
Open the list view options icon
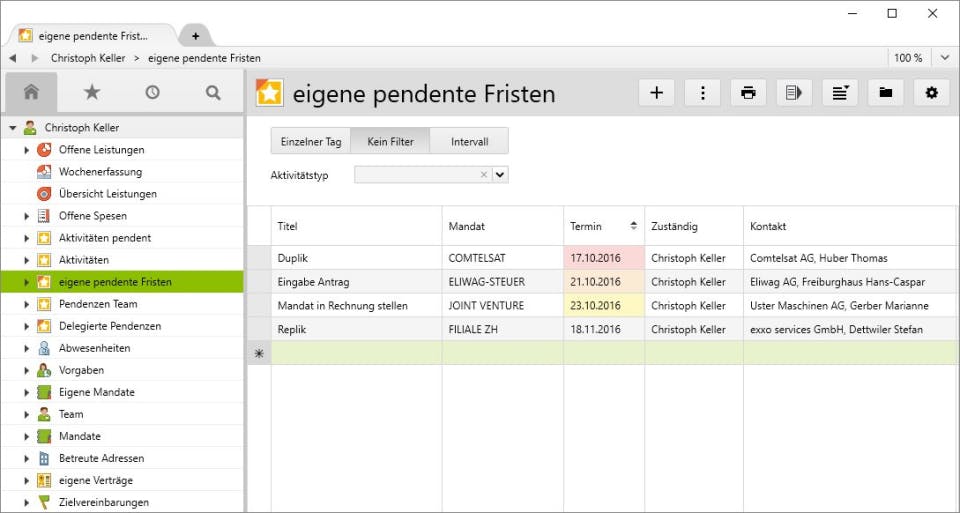(840, 93)
